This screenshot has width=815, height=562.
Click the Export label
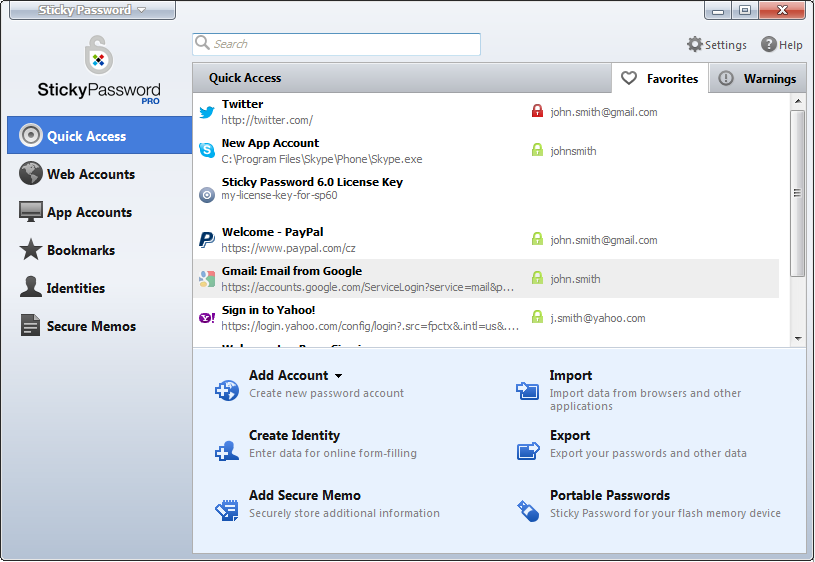pyautogui.click(x=570, y=435)
